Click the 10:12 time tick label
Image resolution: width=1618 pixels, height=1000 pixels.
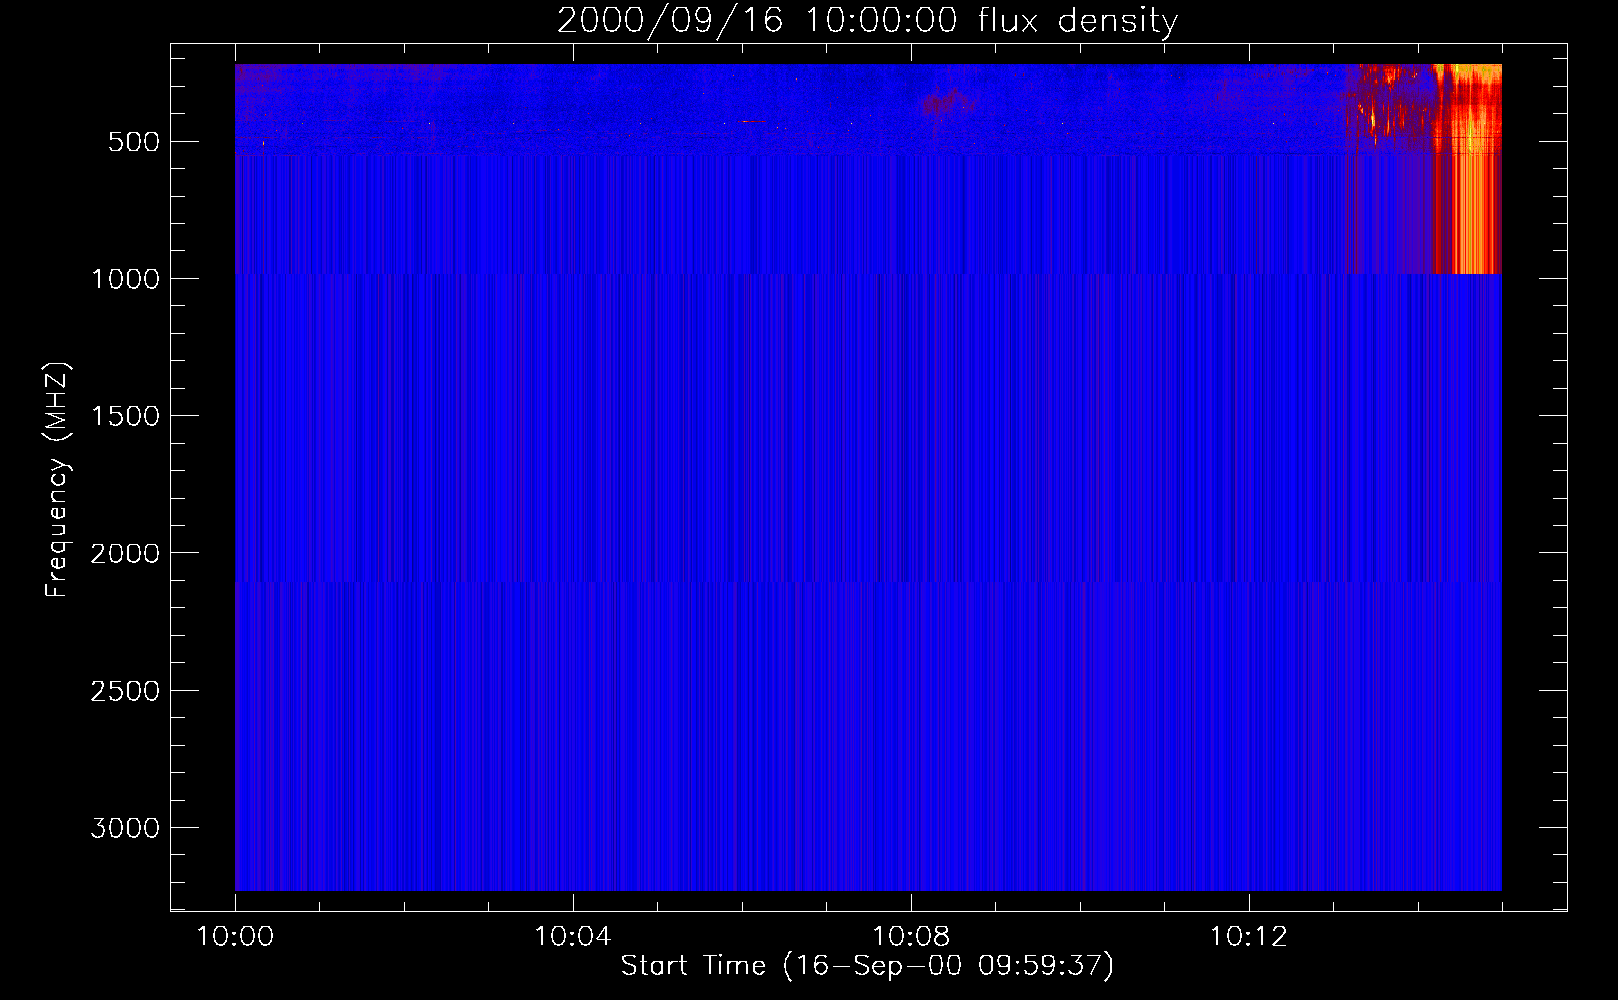[1249, 937]
